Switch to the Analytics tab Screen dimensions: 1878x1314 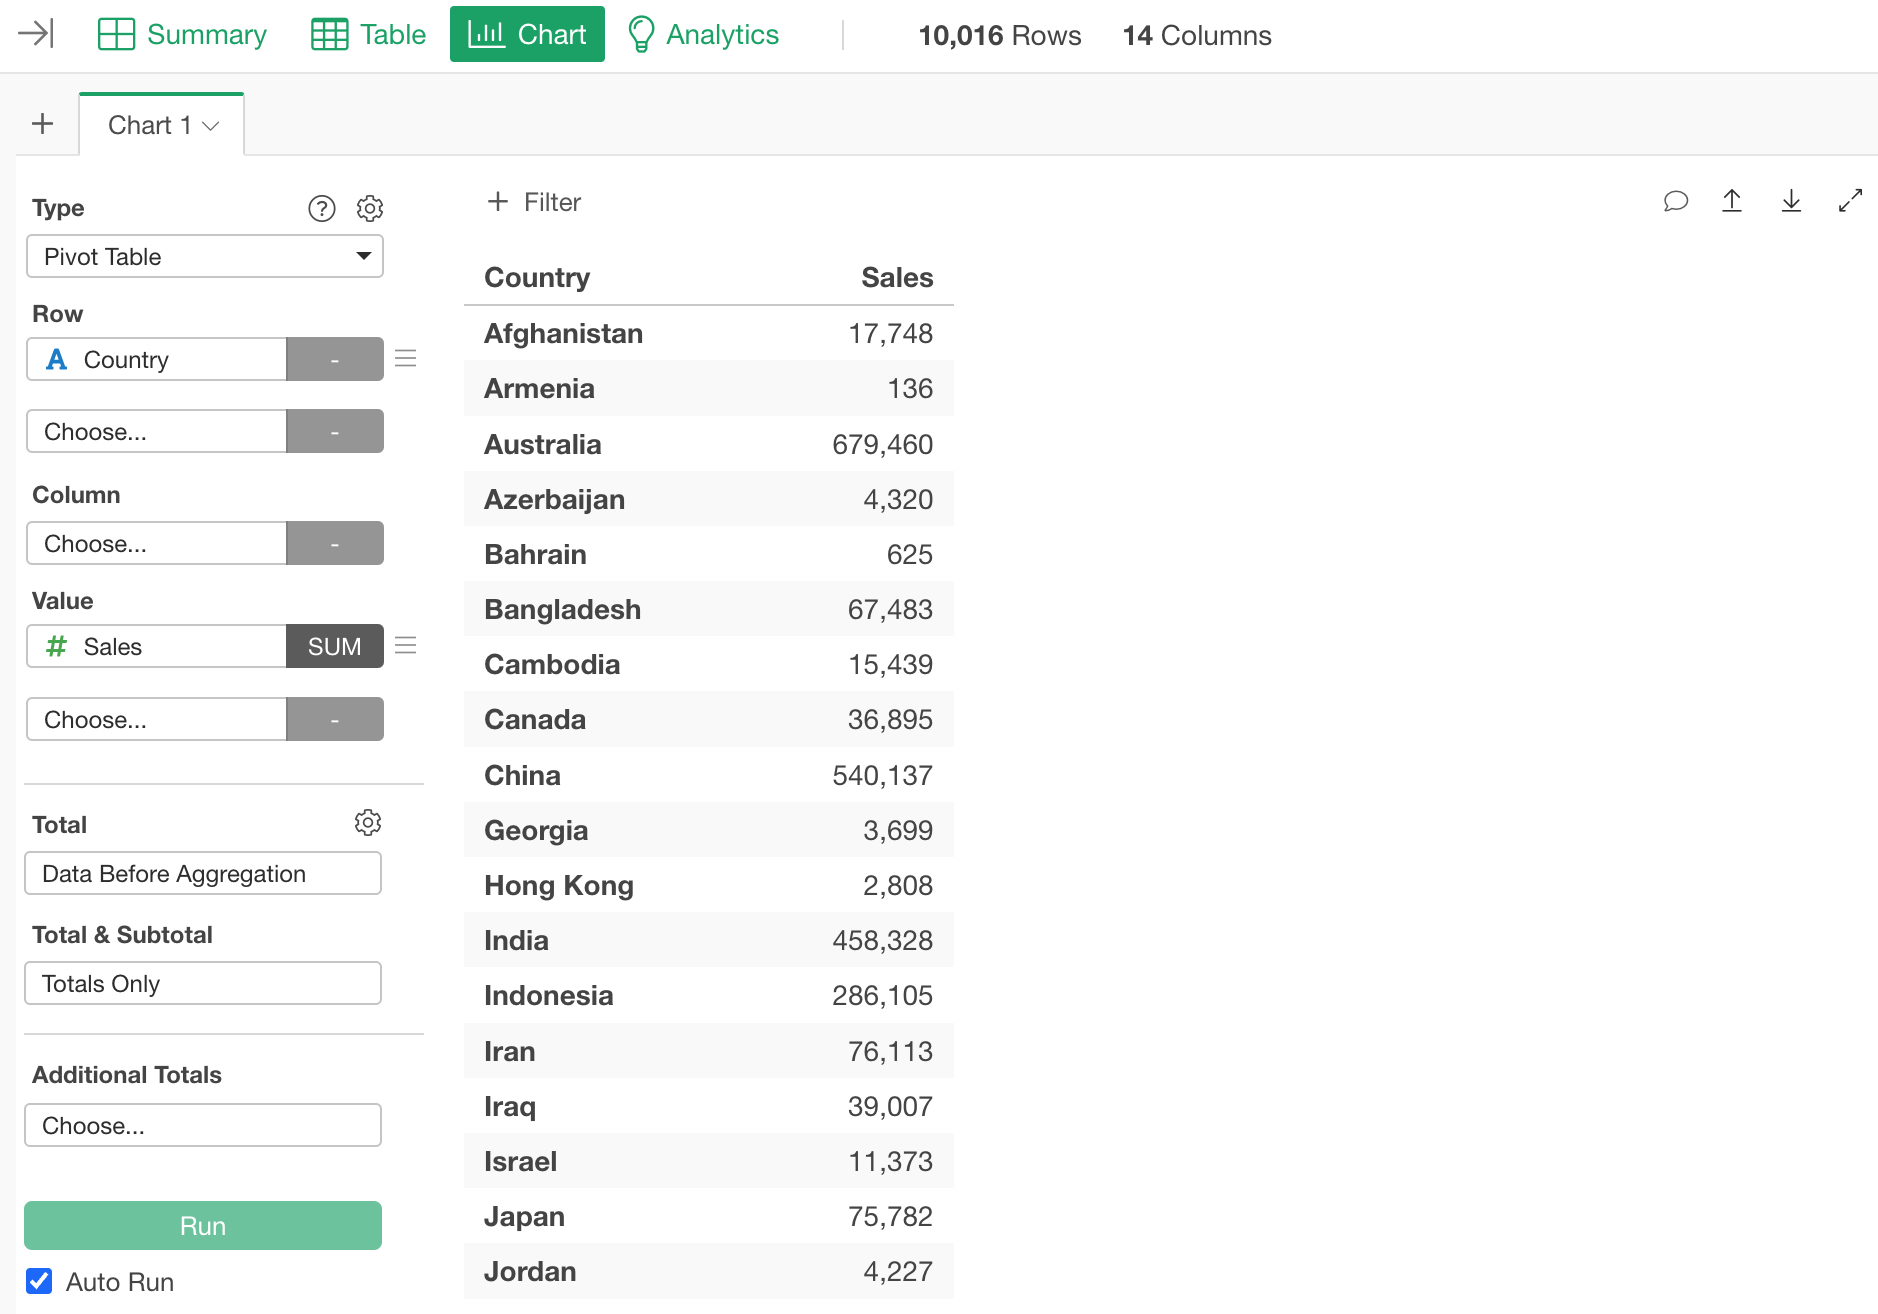tap(703, 34)
